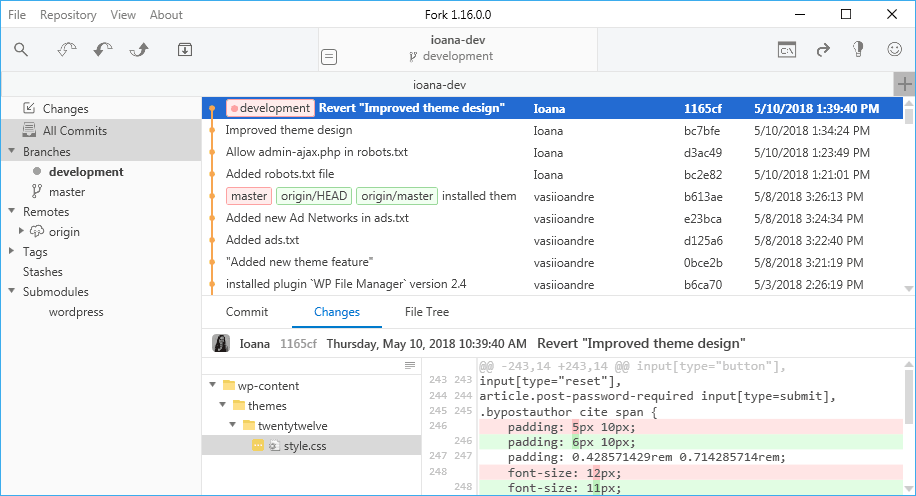Open the View menu
Viewport: 916px width, 496px height.
[123, 15]
